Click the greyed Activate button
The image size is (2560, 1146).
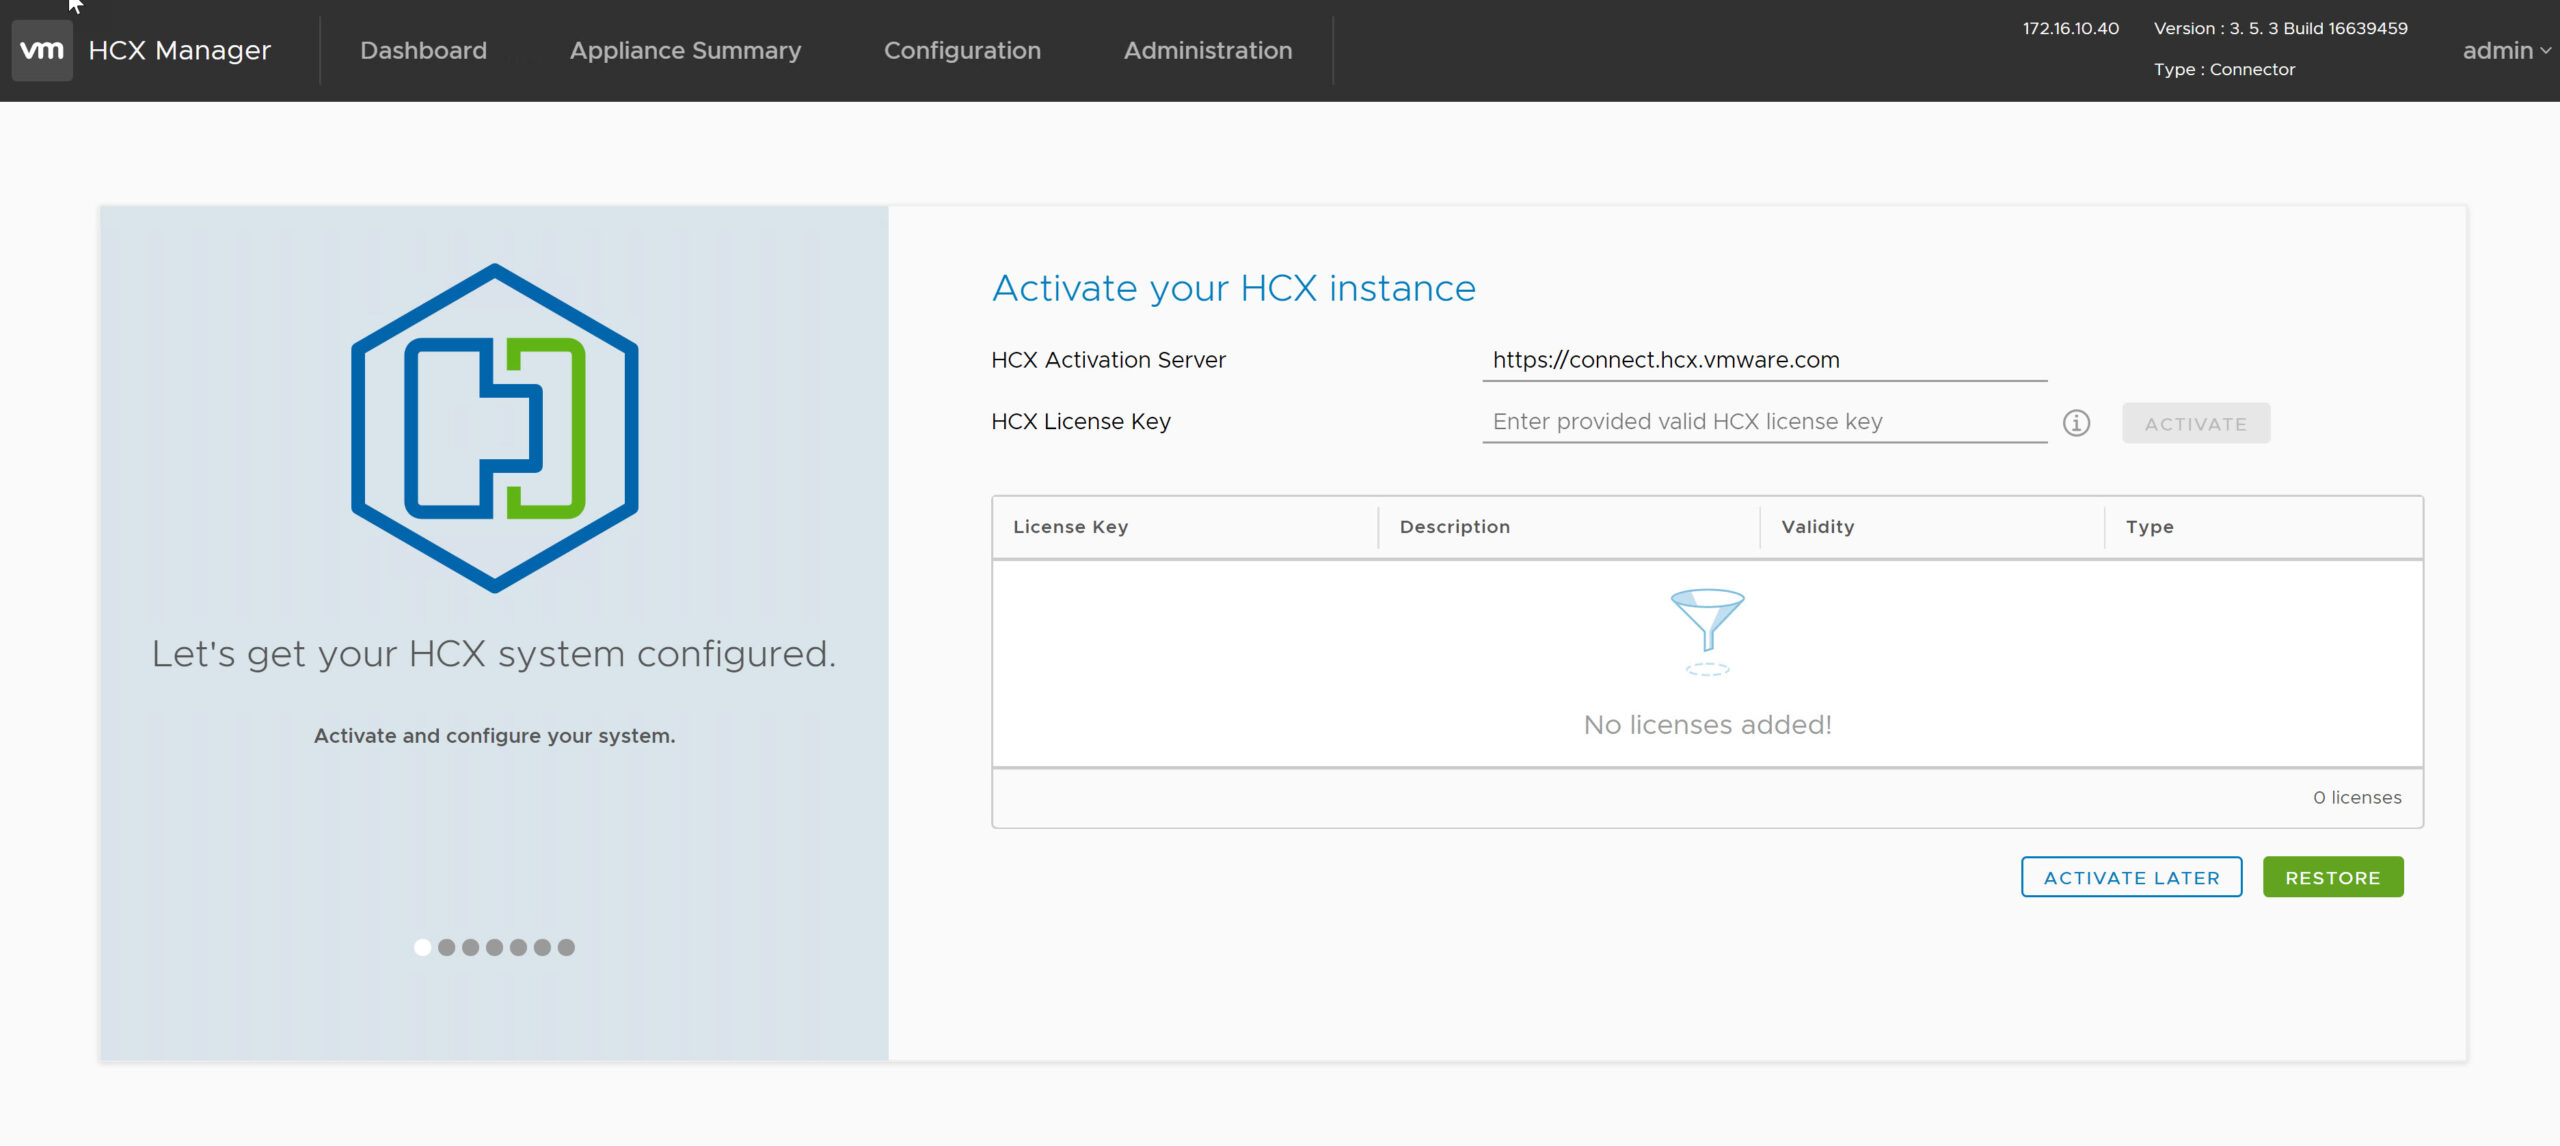(x=2195, y=423)
